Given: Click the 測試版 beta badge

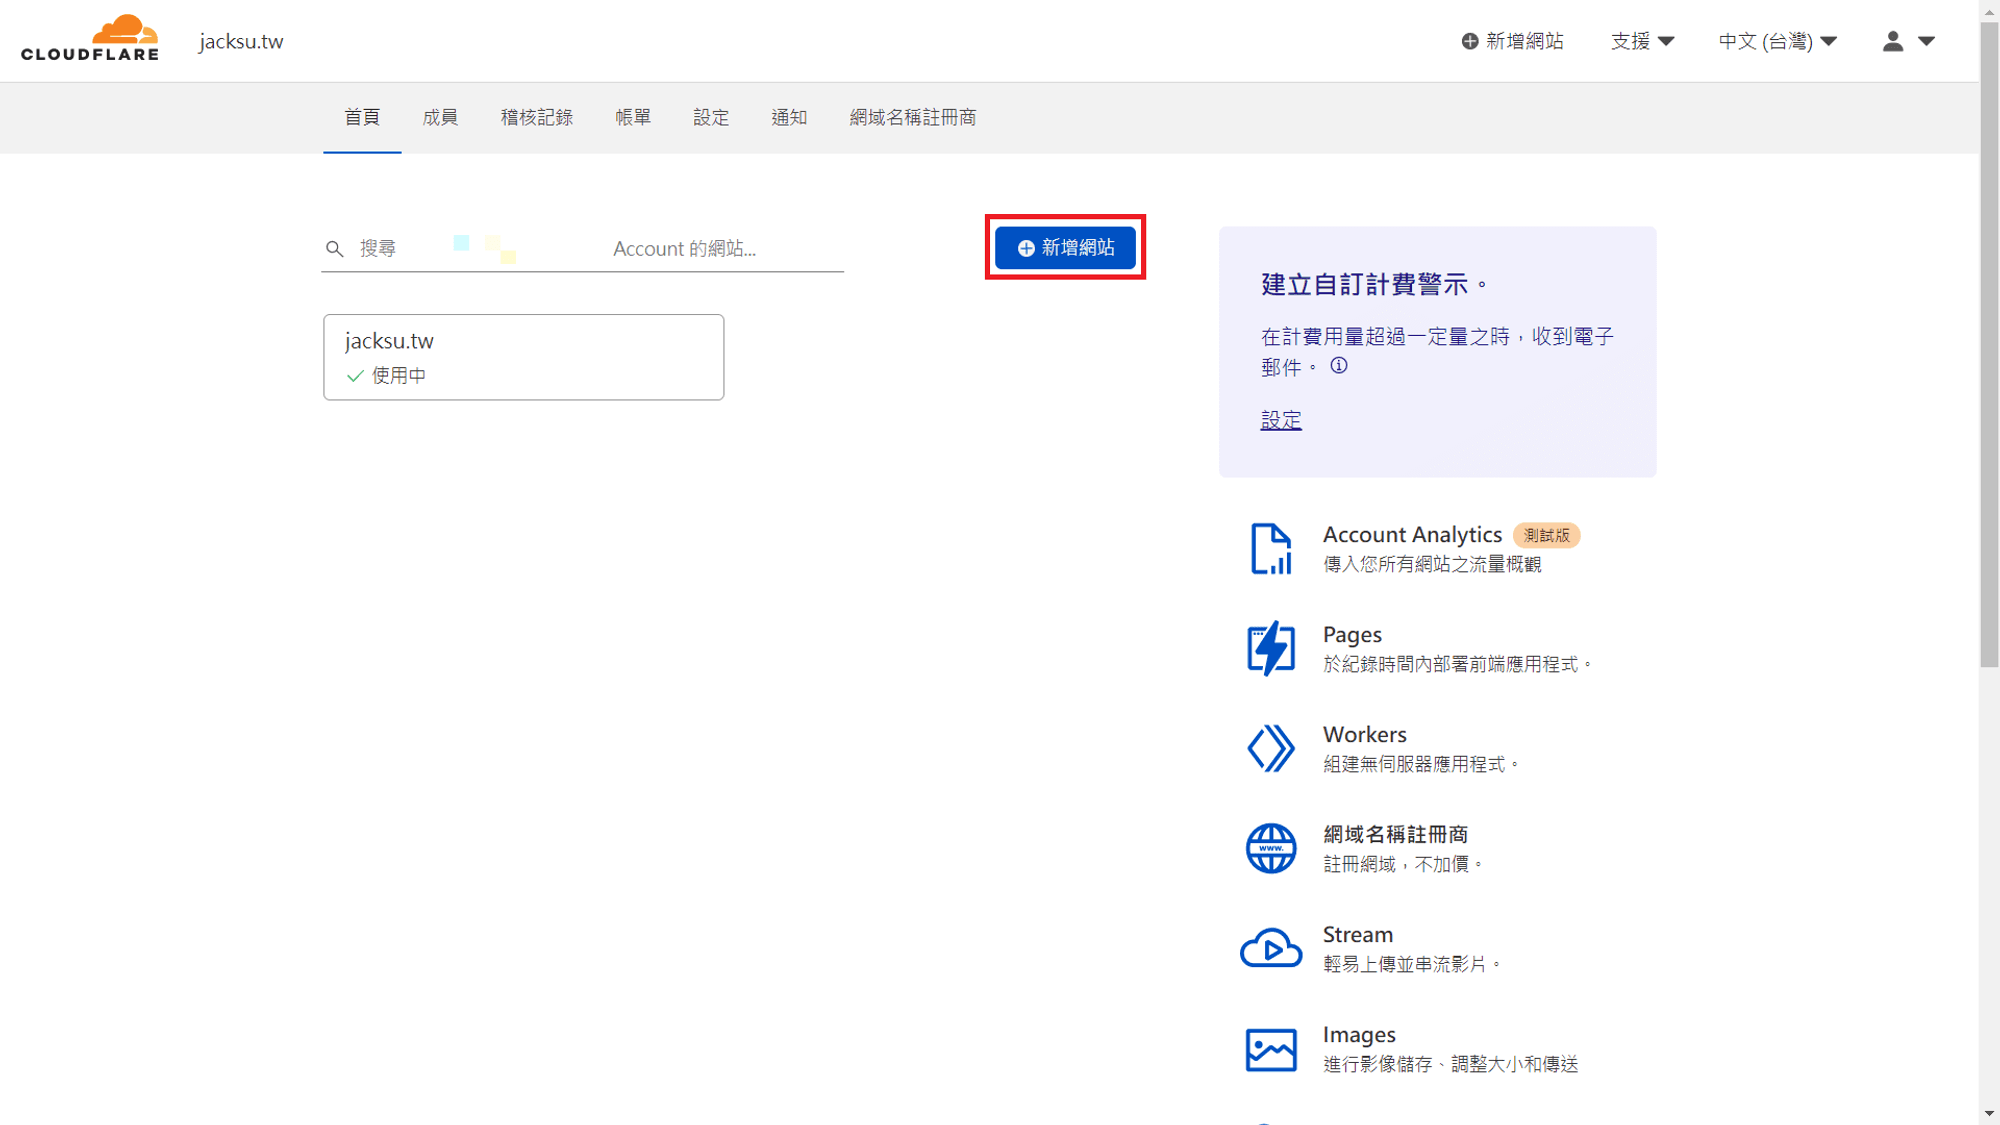Looking at the screenshot, I should point(1546,536).
